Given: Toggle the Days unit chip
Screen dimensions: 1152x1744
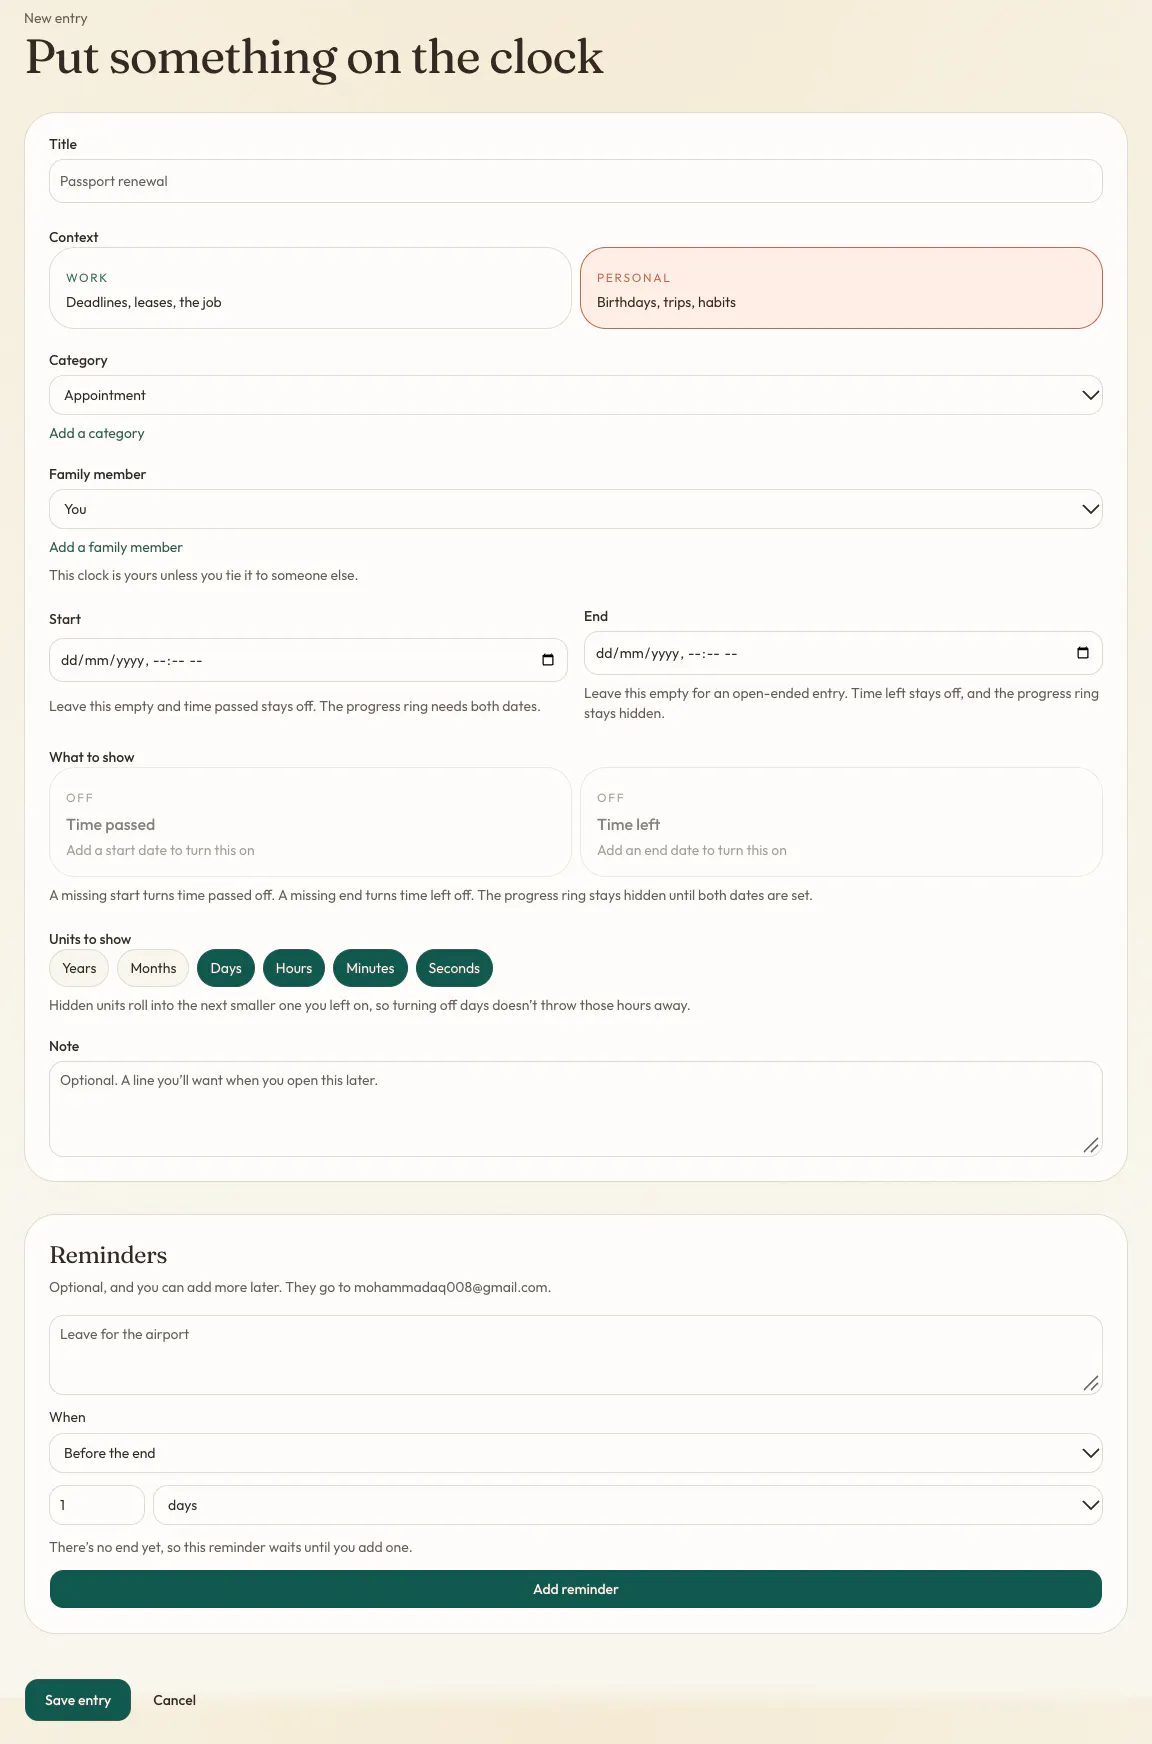Looking at the screenshot, I should (x=226, y=968).
